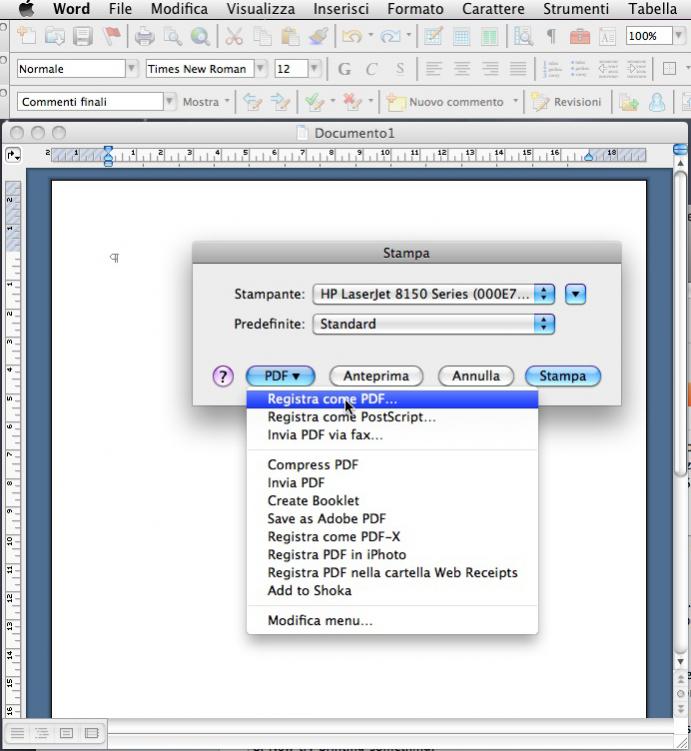Click the Web preview globe icon
This screenshot has width=691, height=751.
[200, 36]
